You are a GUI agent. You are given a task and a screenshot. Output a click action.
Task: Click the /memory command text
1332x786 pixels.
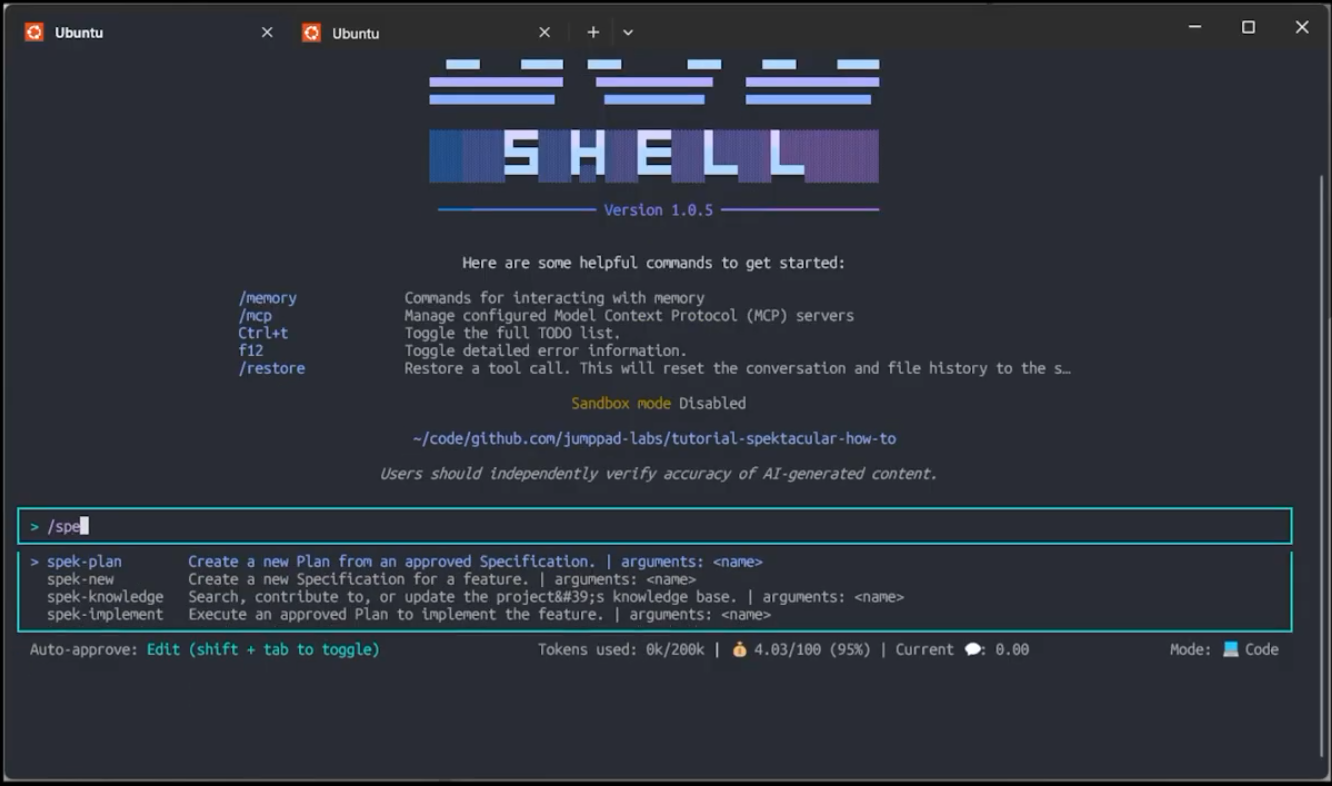[267, 298]
